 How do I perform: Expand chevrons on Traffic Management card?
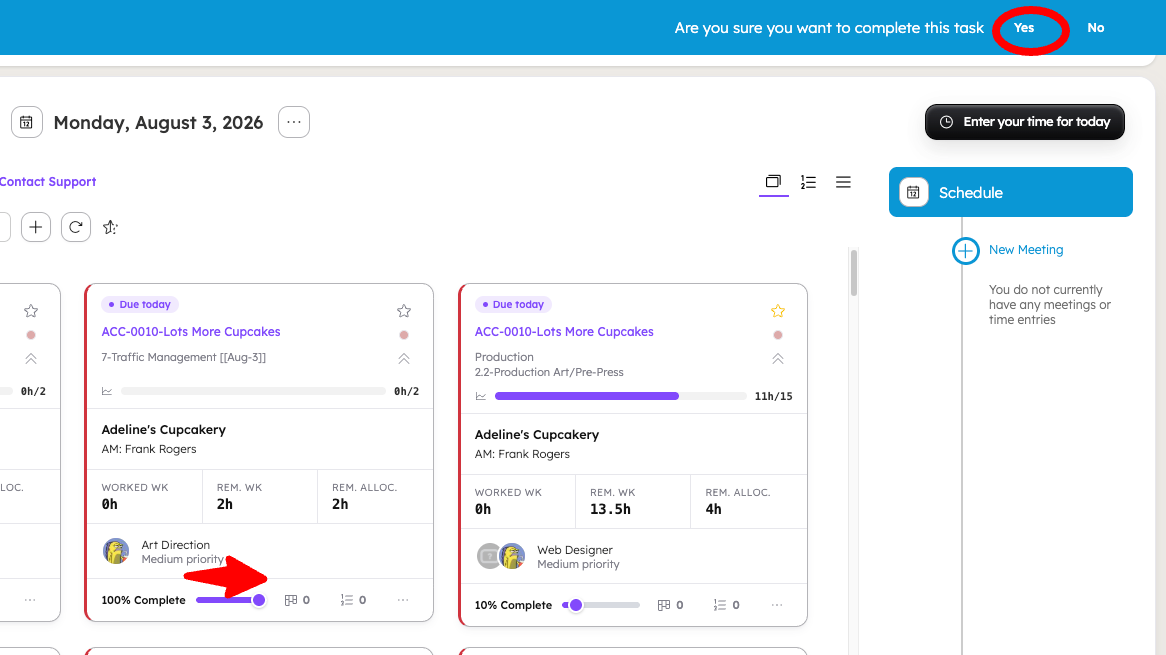point(404,358)
